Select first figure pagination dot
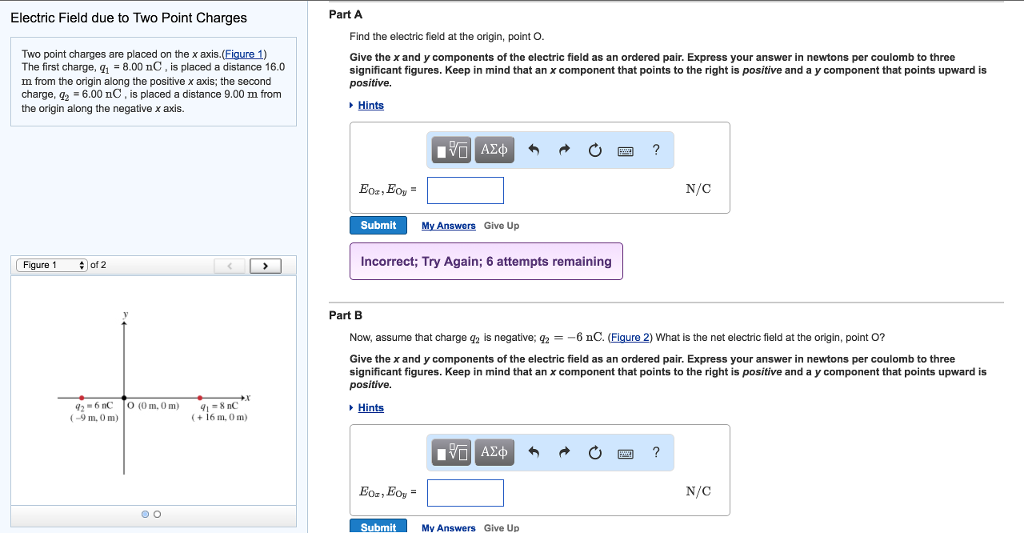This screenshot has height=533, width=1024. tap(145, 515)
